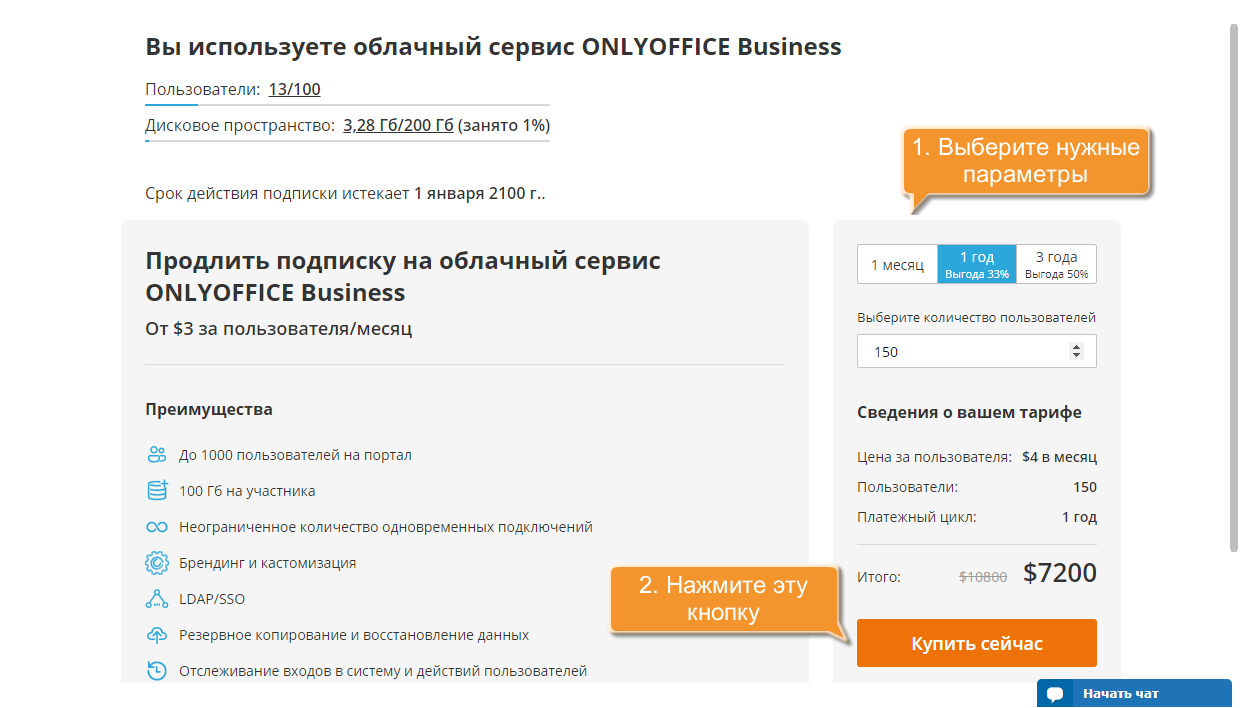Viewport: 1240px width, 708px height.
Task: Decrease the user count with the down arrow
Action: (x=1076, y=355)
